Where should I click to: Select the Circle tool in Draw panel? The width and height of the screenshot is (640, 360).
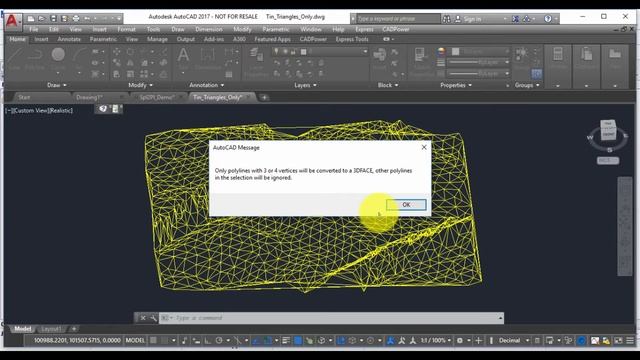(x=58, y=59)
